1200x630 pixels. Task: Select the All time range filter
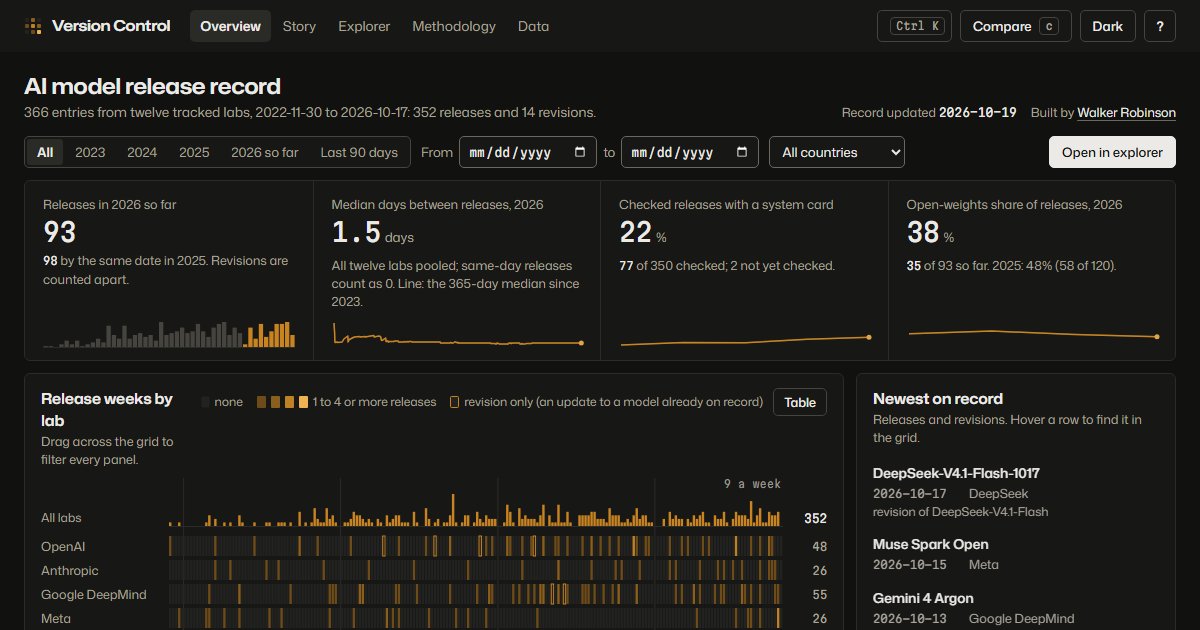[45, 152]
